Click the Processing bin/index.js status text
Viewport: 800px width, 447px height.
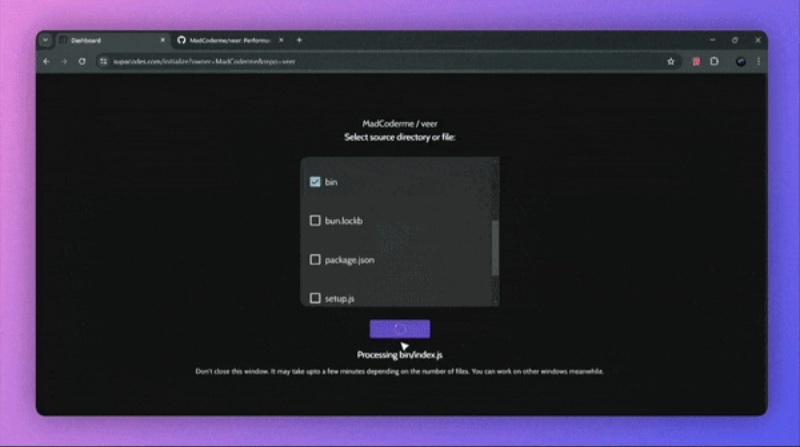pos(399,355)
